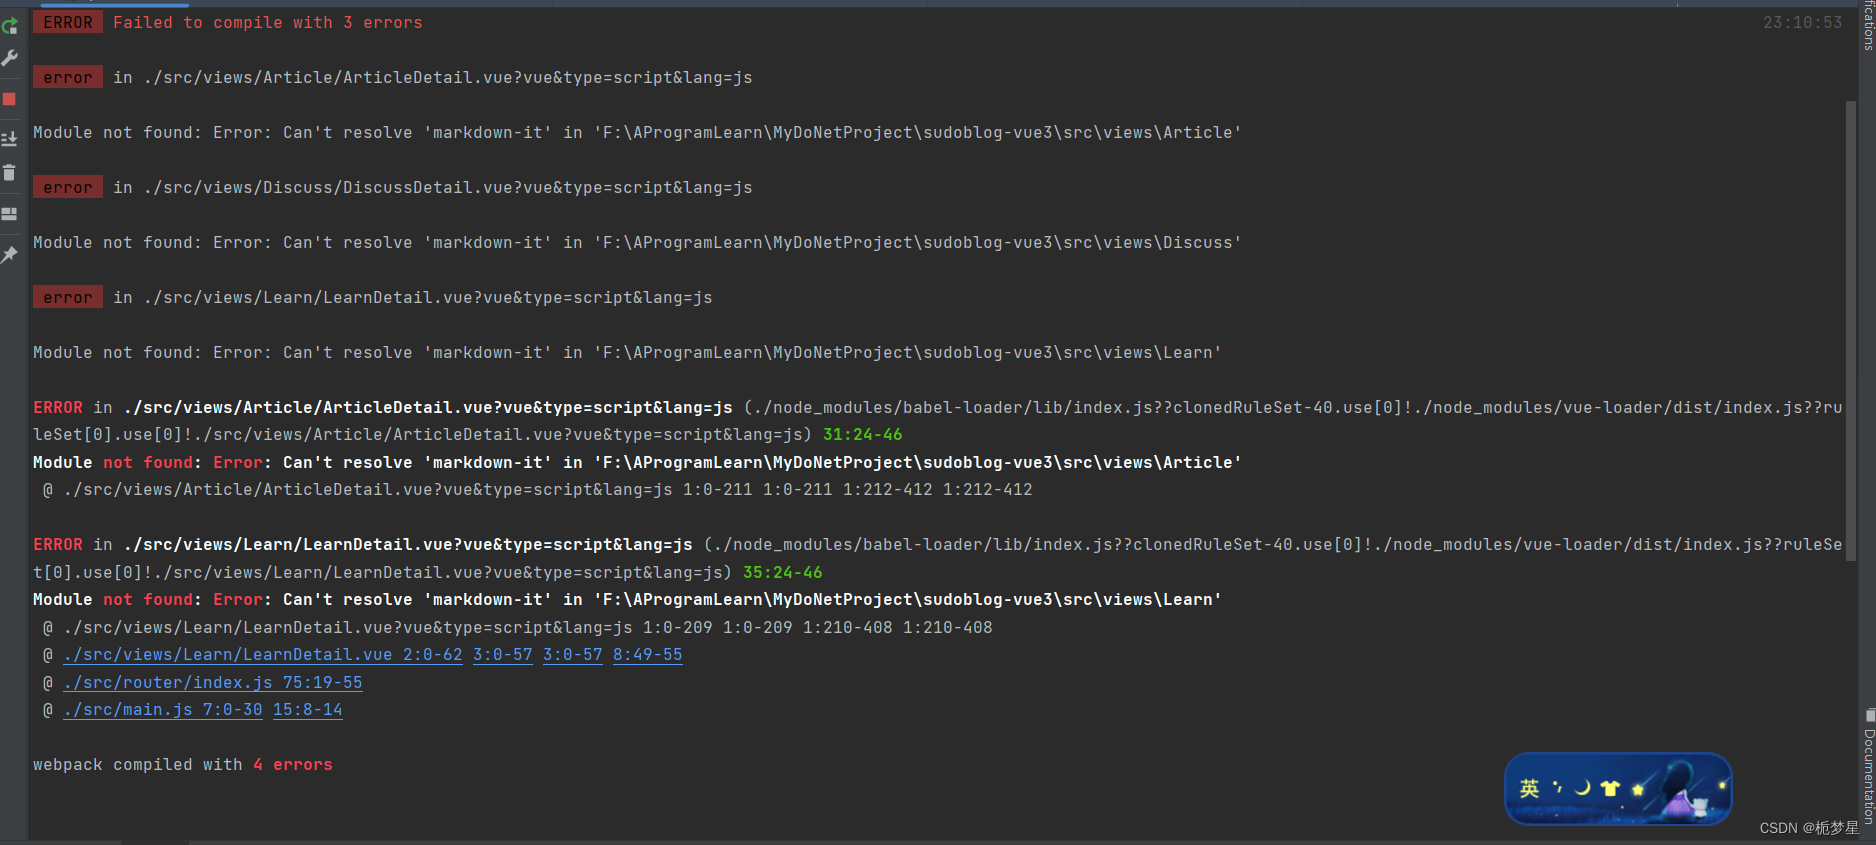This screenshot has width=1876, height=845.
Task: Toggle IME punctuation mode icon
Action: point(1557,787)
